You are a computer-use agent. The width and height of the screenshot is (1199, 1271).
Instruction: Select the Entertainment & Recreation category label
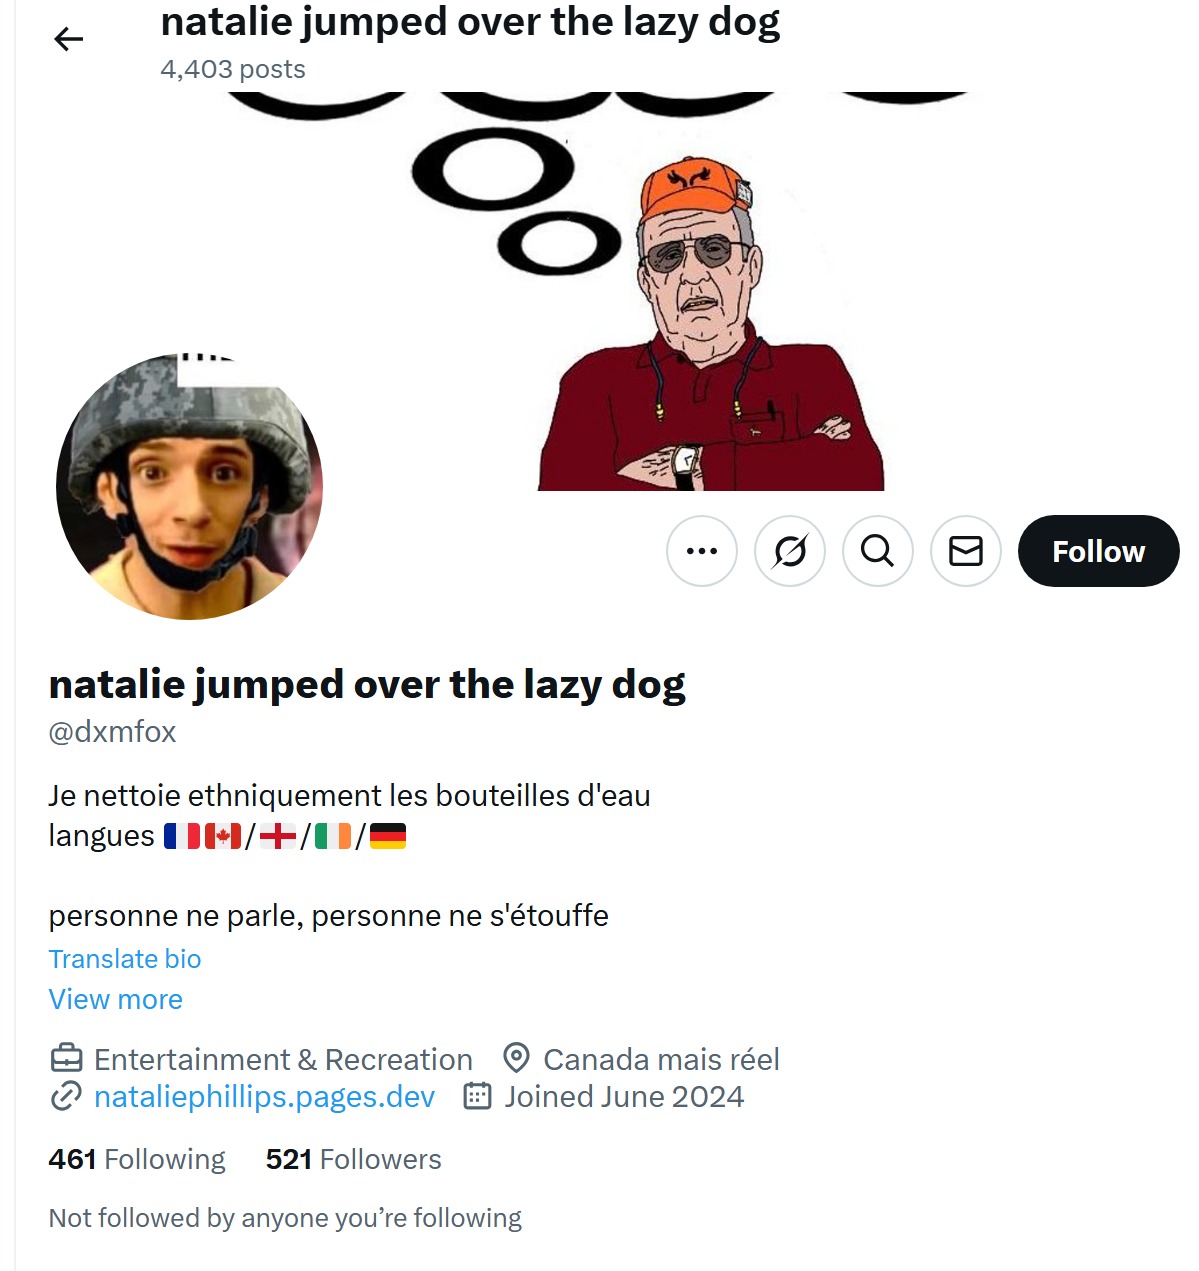coord(283,1059)
